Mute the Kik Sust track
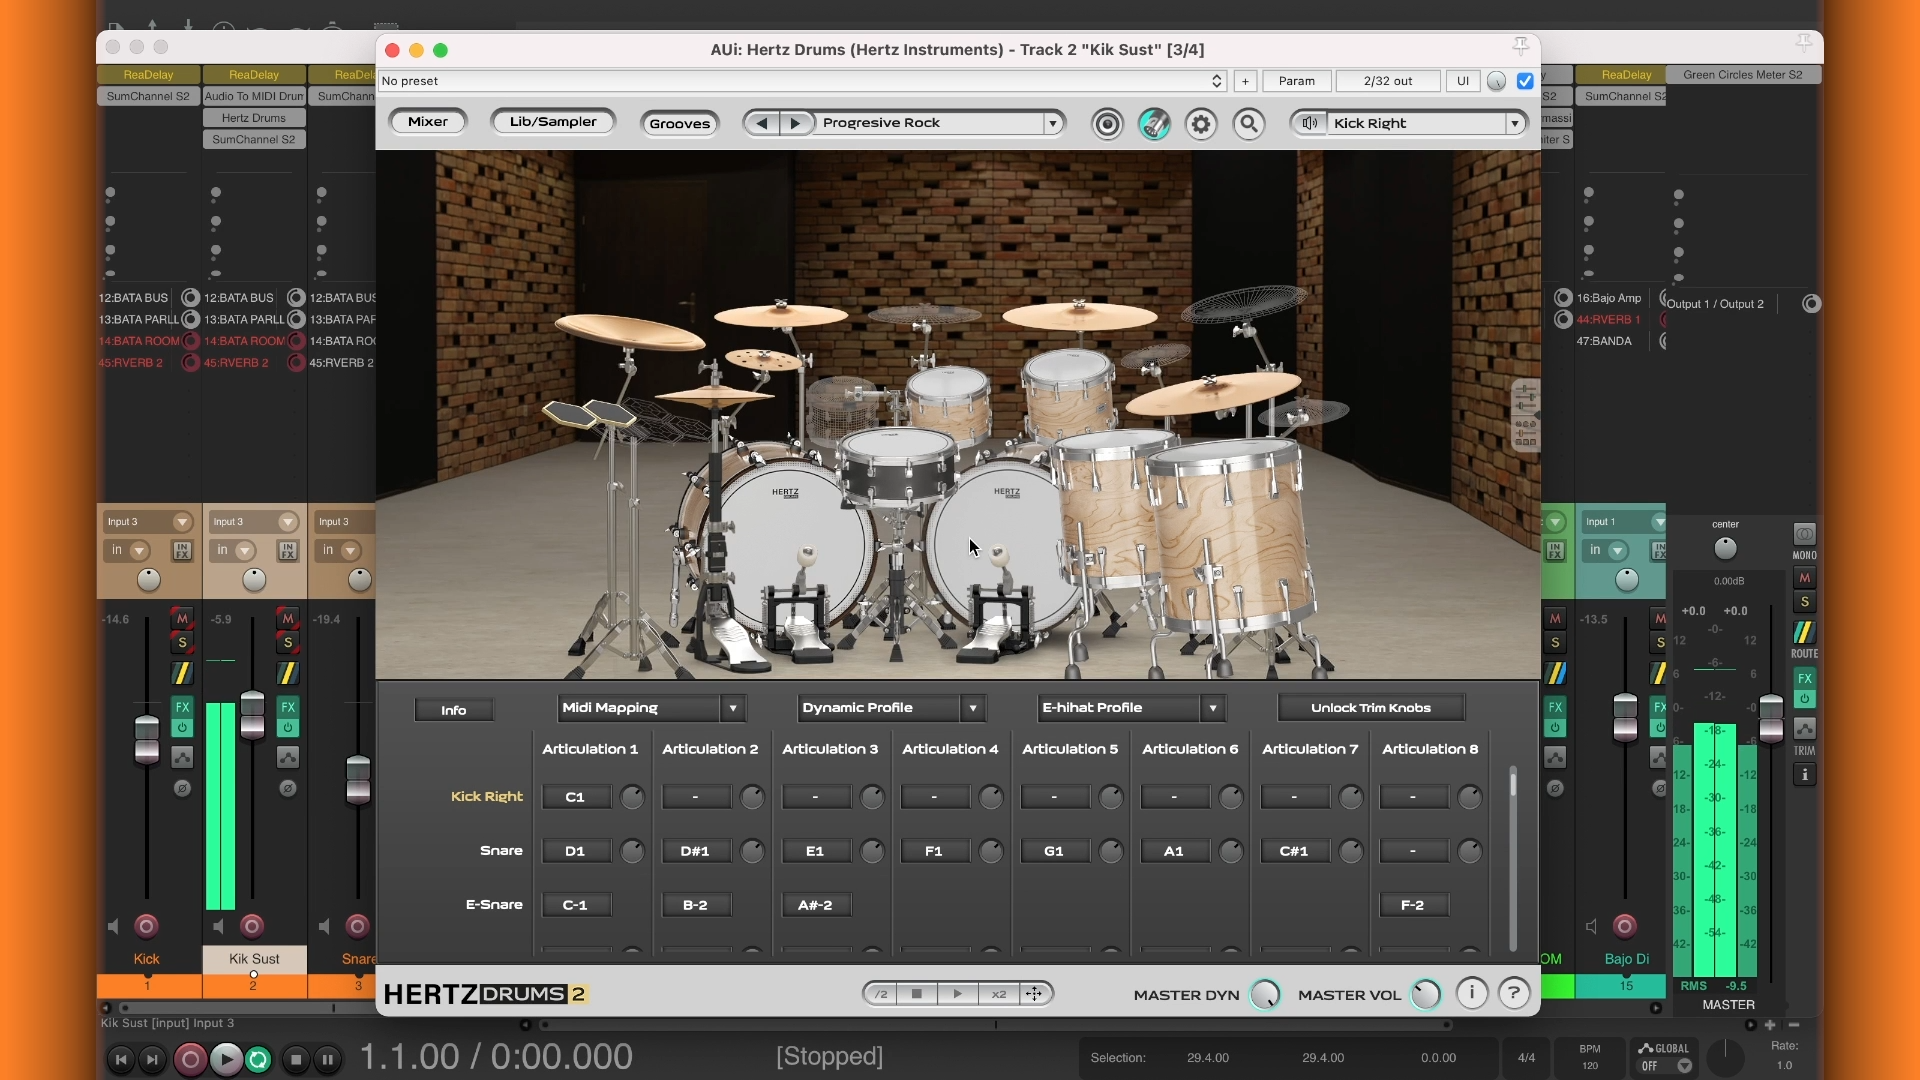 [x=288, y=619]
